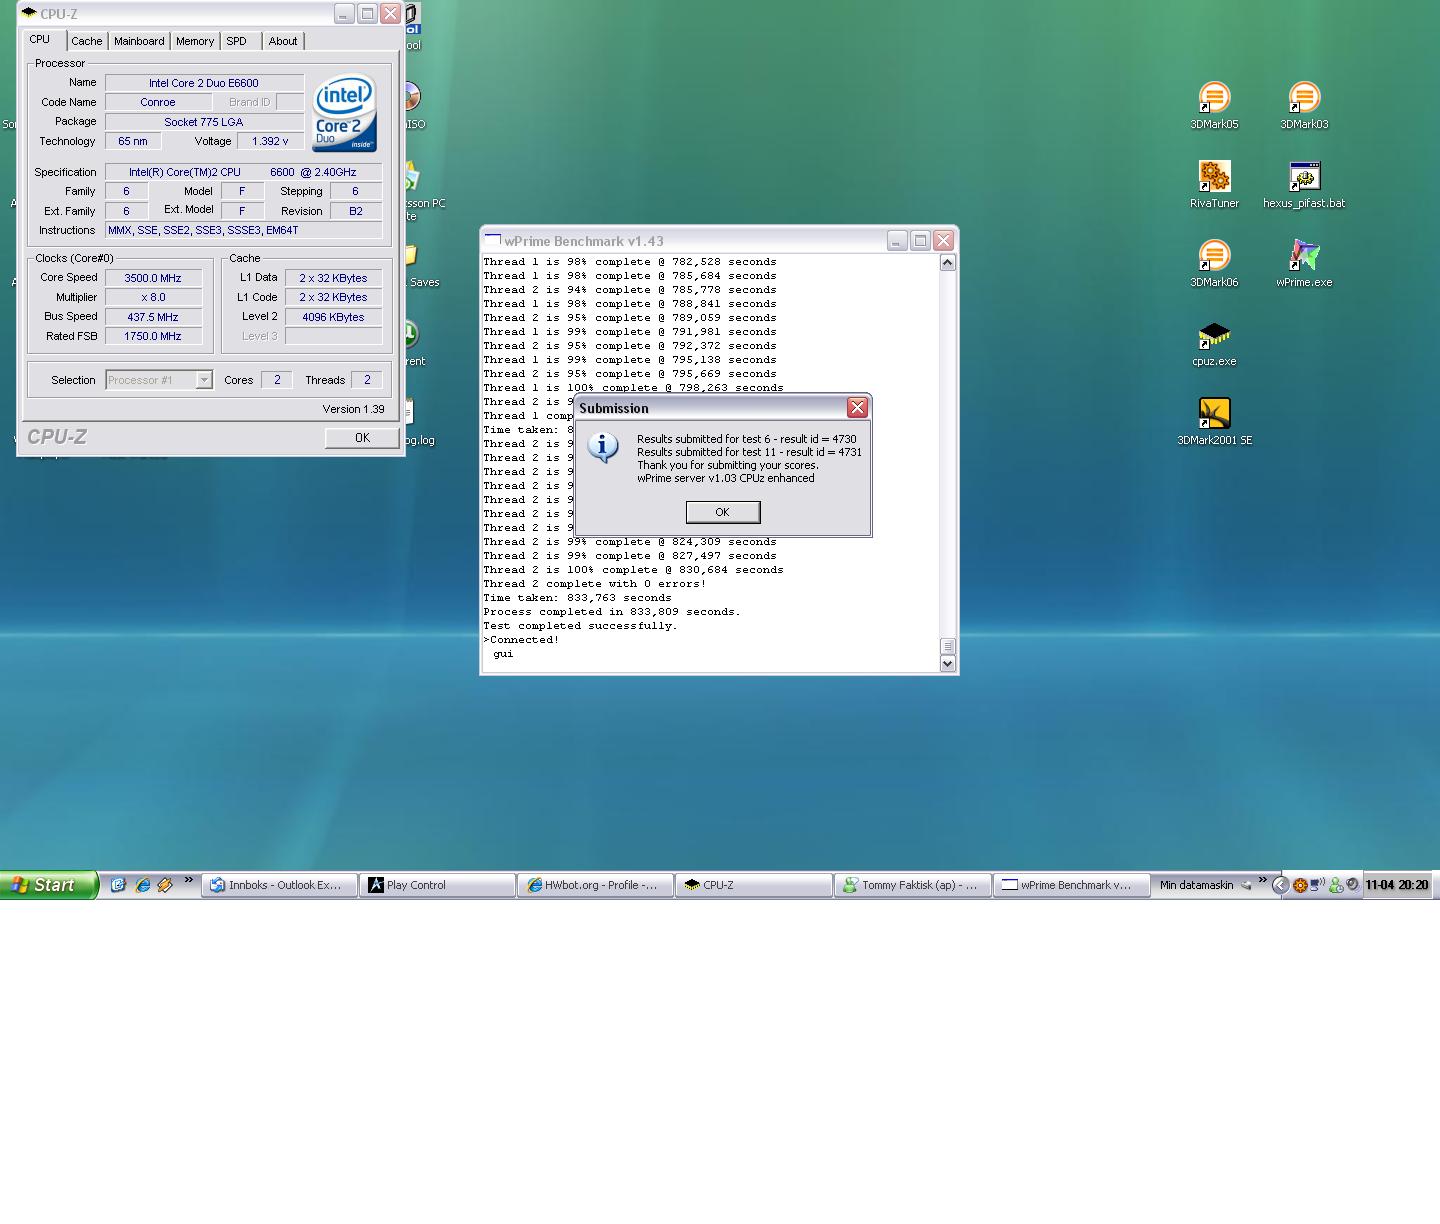This screenshot has width=1440, height=1224.
Task: Switch to CPU-Z taskbar button
Action: click(754, 885)
